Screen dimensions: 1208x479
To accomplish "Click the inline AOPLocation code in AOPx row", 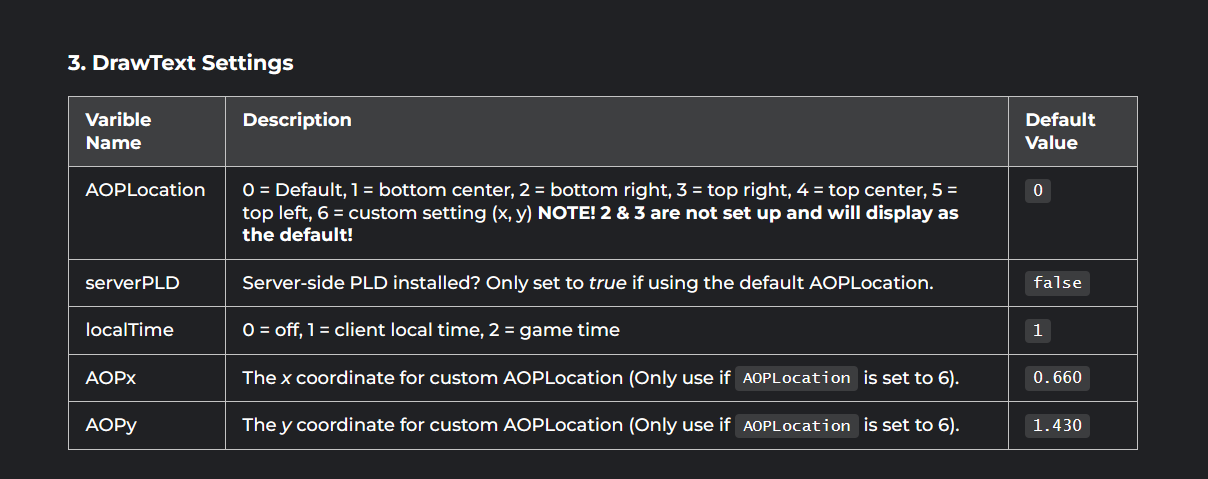I will click(x=797, y=378).
